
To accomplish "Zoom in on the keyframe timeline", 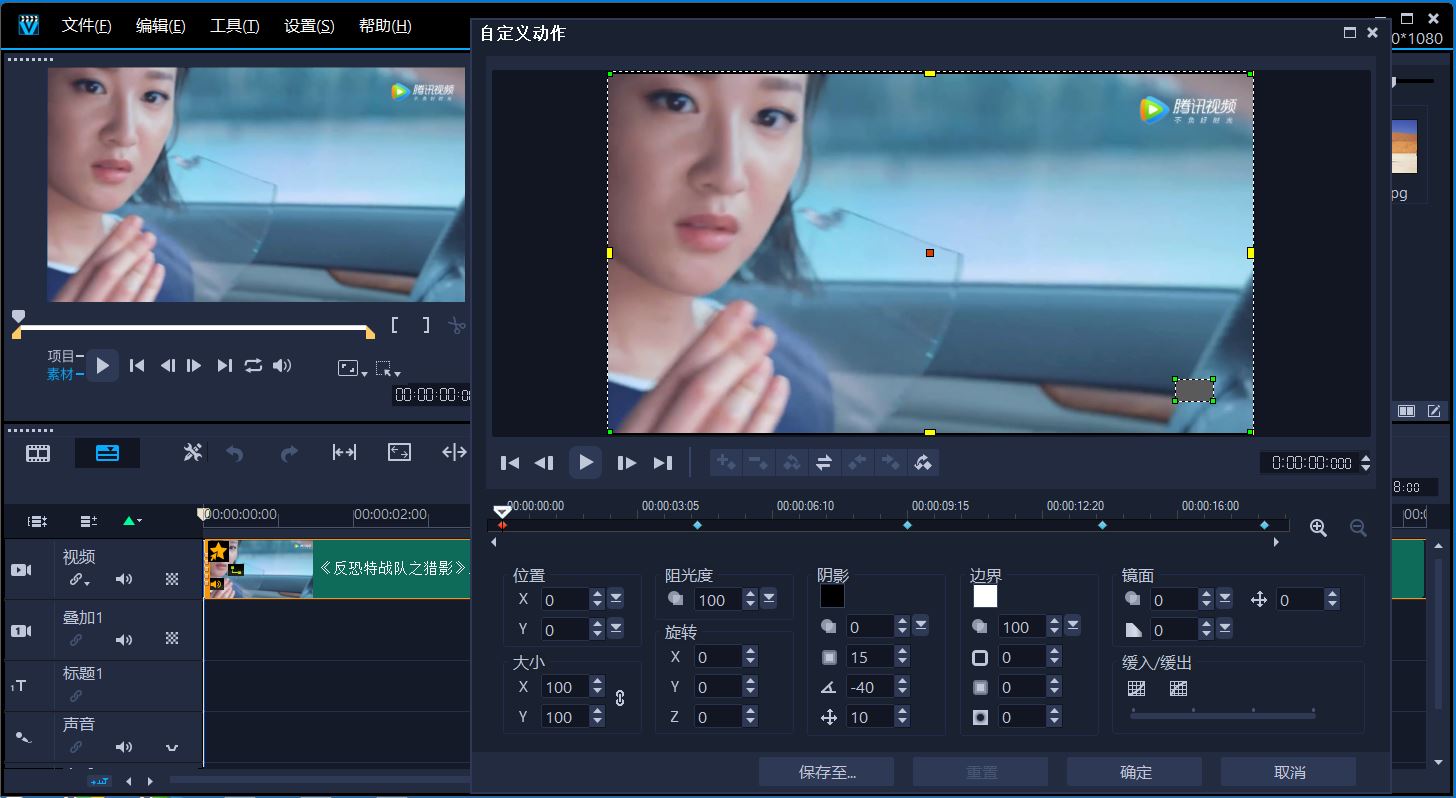I will [x=1318, y=528].
